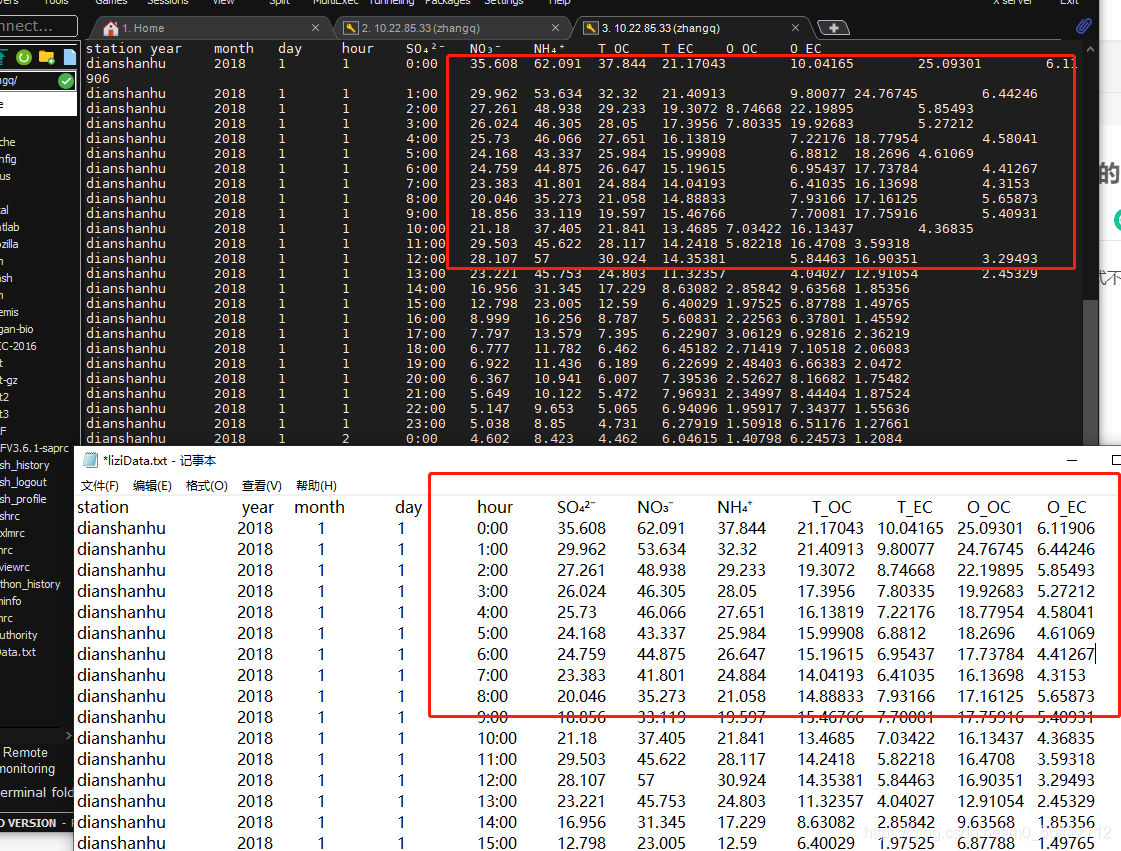1121x851 pixels.
Task: Focus the quick connect search box
Action: click(x=38, y=26)
